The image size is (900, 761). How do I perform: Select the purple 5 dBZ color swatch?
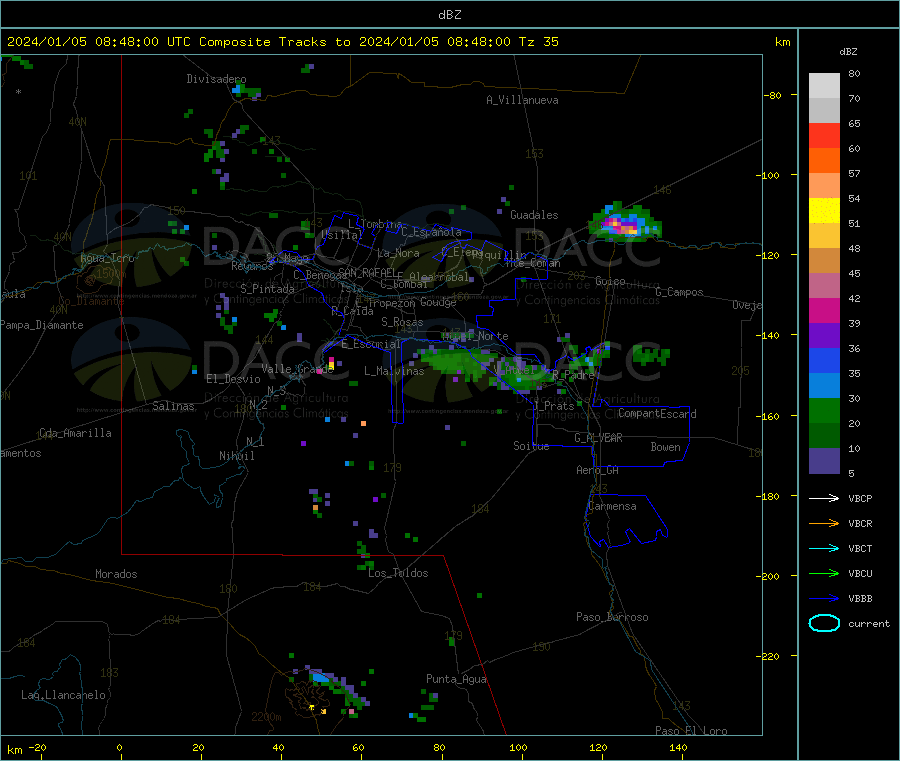(x=824, y=461)
